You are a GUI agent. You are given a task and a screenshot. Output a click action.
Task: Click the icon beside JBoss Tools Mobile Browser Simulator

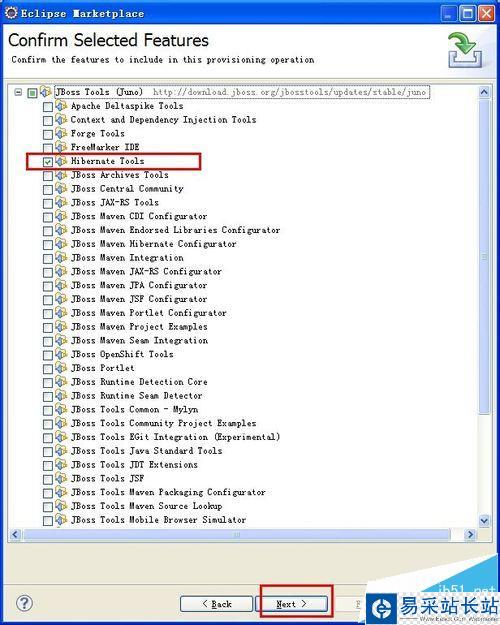[61, 520]
